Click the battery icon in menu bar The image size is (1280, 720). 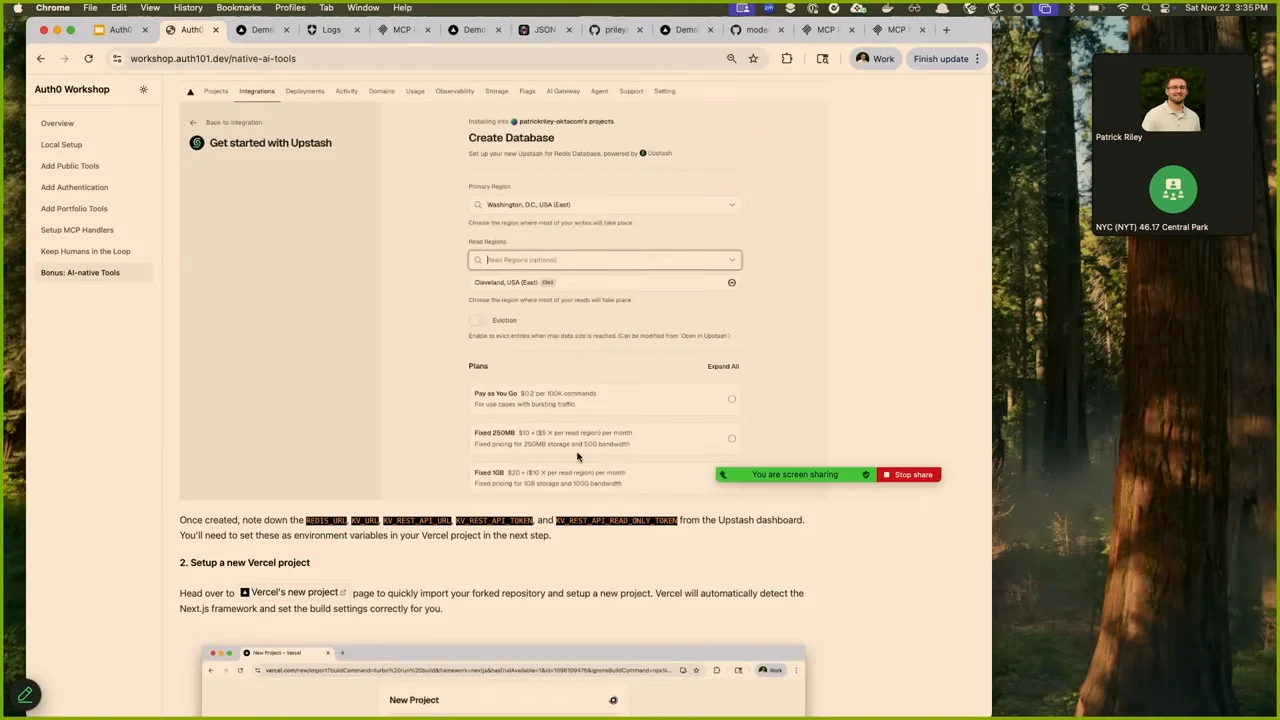tap(1096, 8)
